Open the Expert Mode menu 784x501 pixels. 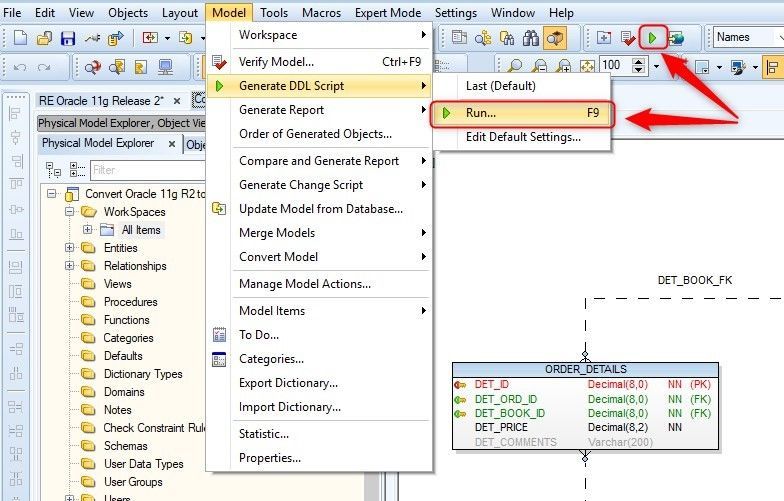point(388,12)
